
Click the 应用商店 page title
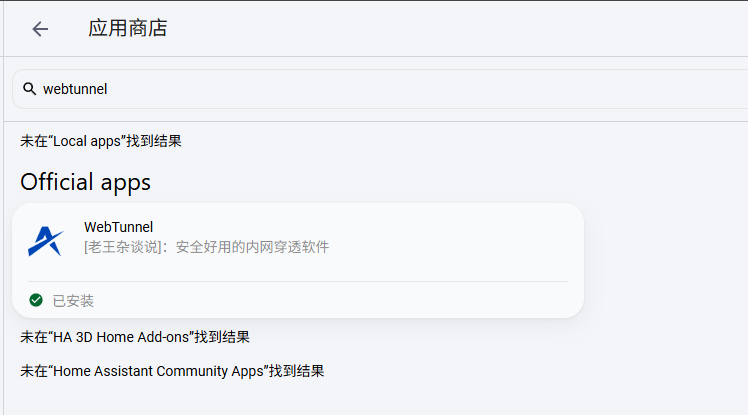click(x=128, y=28)
